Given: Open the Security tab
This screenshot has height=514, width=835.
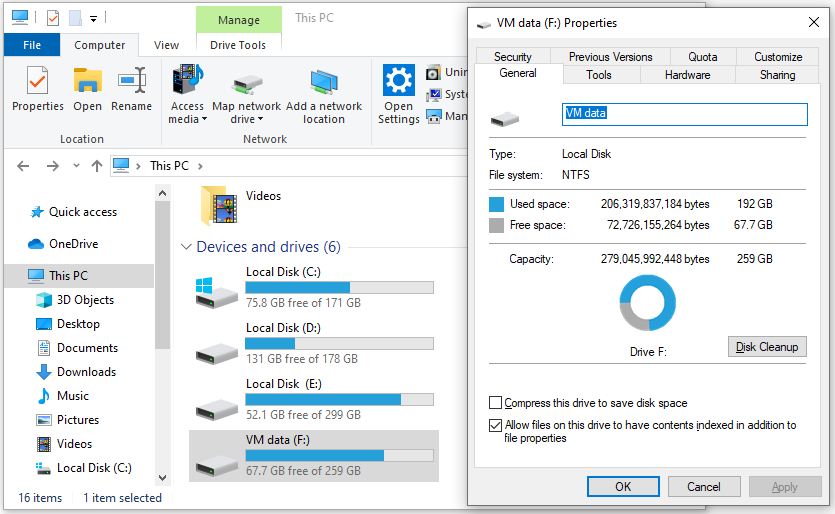Looking at the screenshot, I should click(x=513, y=57).
